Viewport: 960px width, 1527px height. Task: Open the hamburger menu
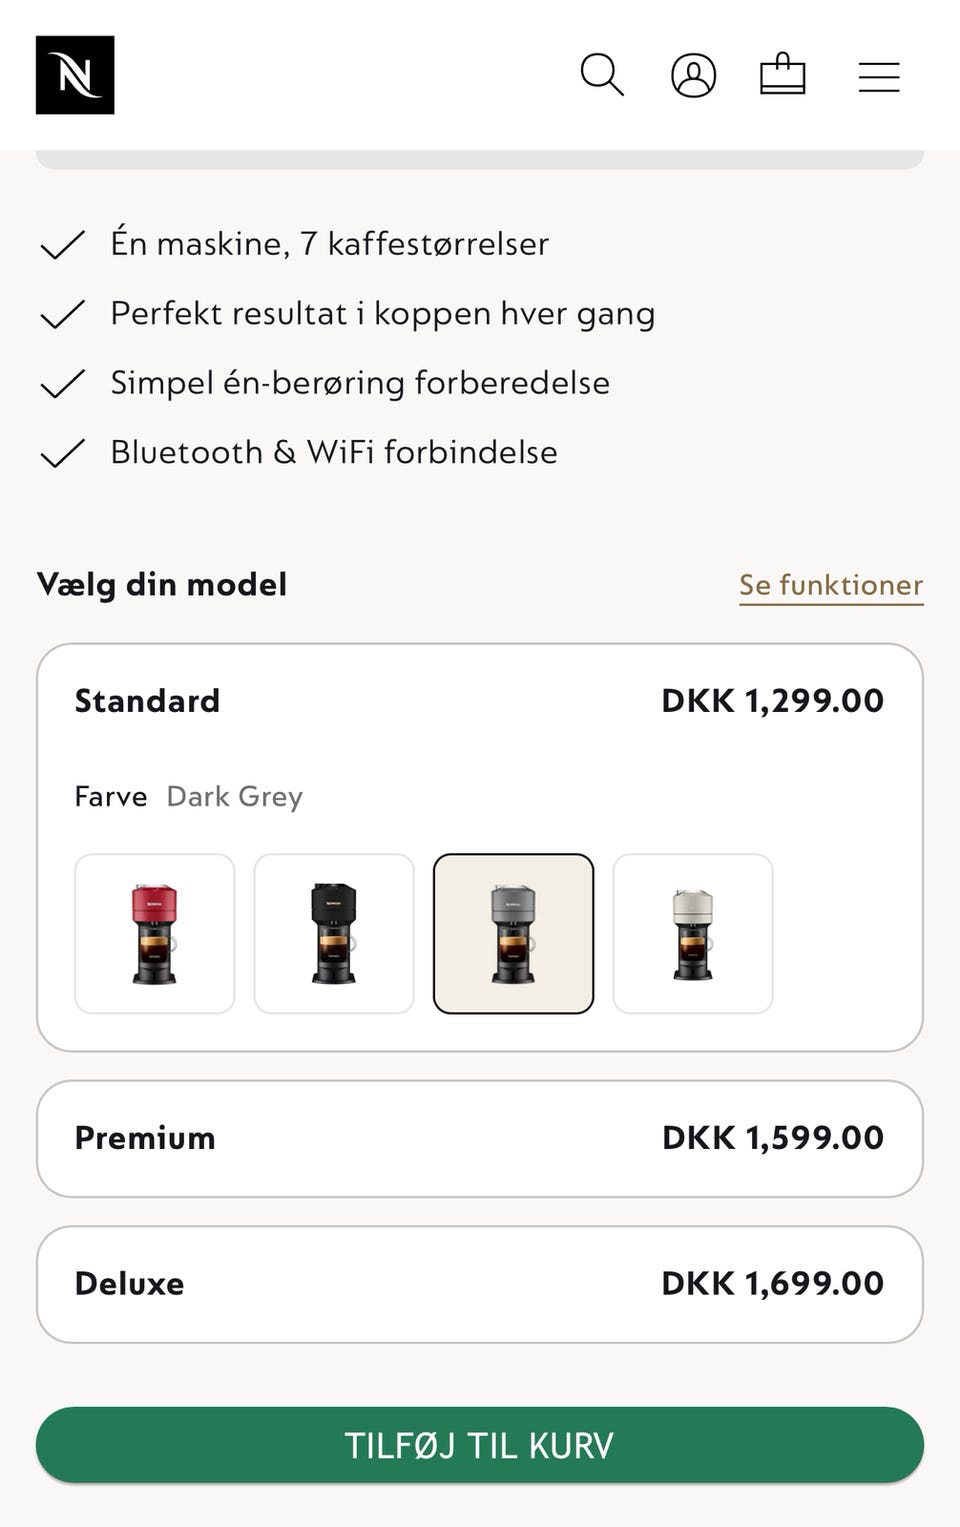(879, 77)
